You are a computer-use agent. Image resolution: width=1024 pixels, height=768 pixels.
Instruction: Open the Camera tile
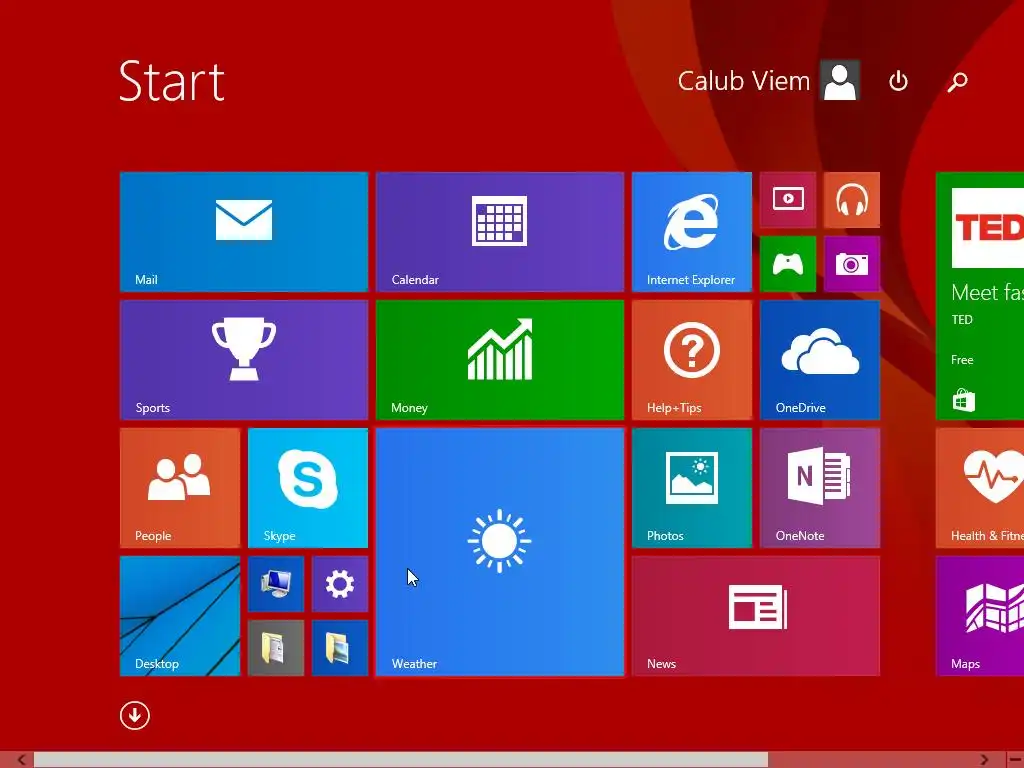852,264
